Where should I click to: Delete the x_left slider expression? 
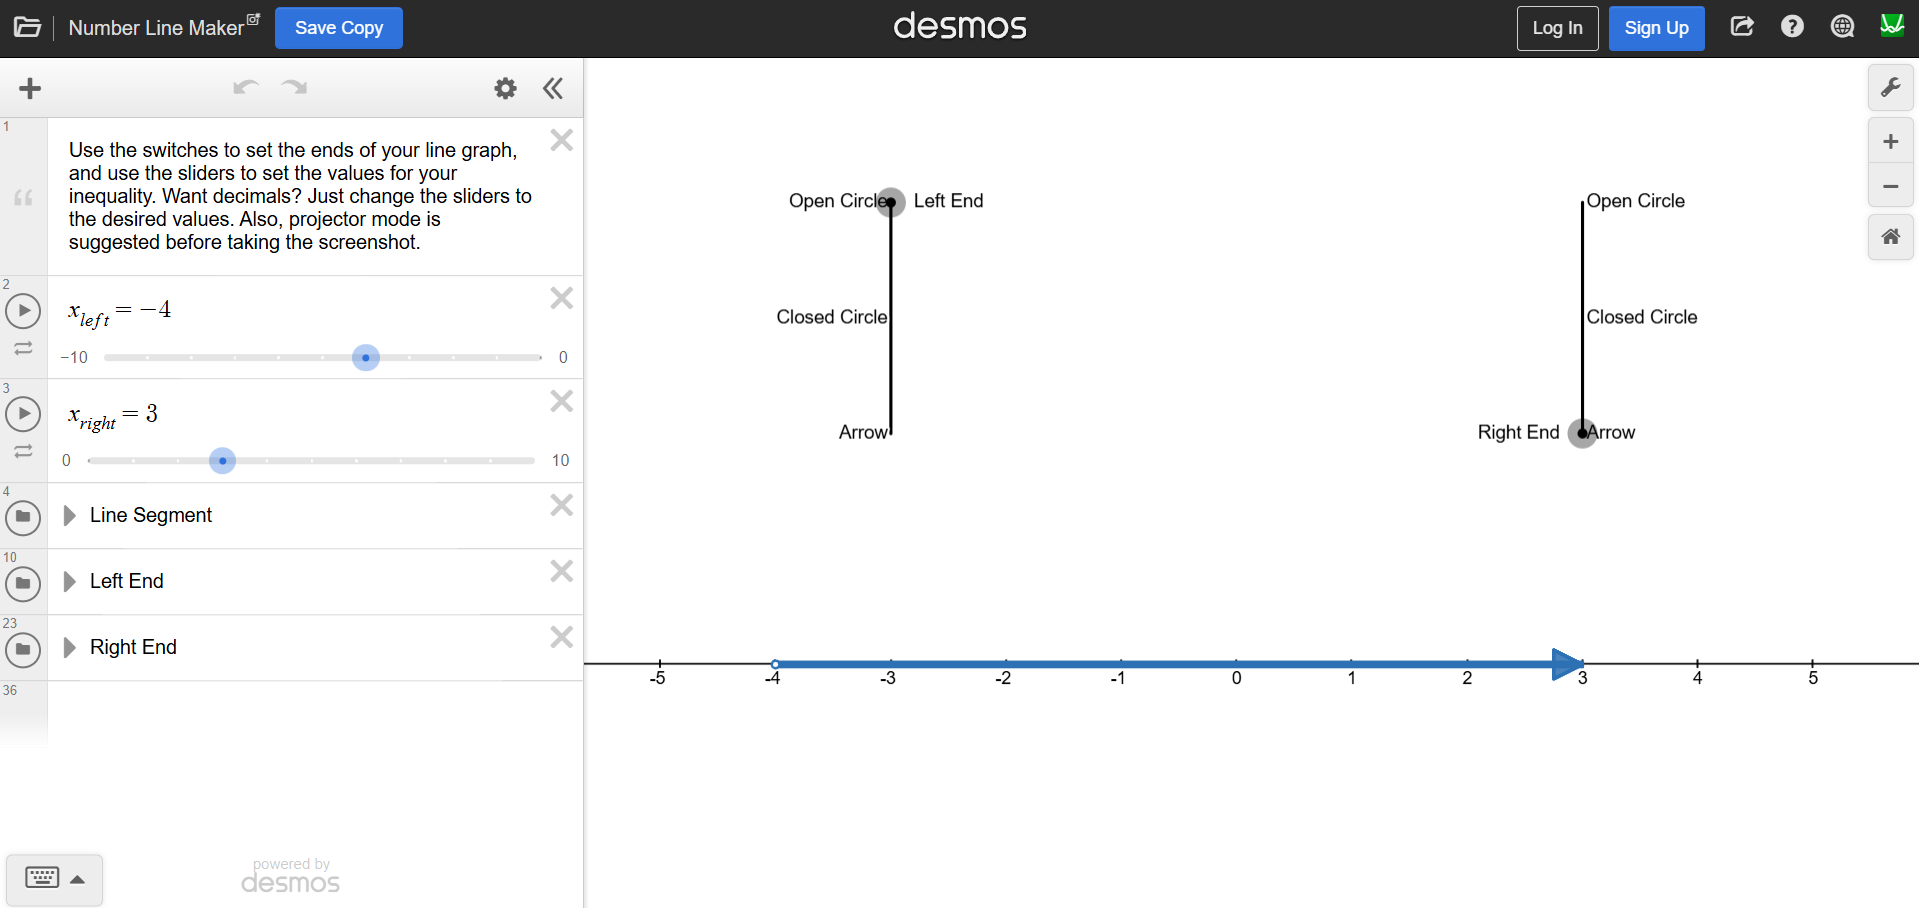point(562,298)
